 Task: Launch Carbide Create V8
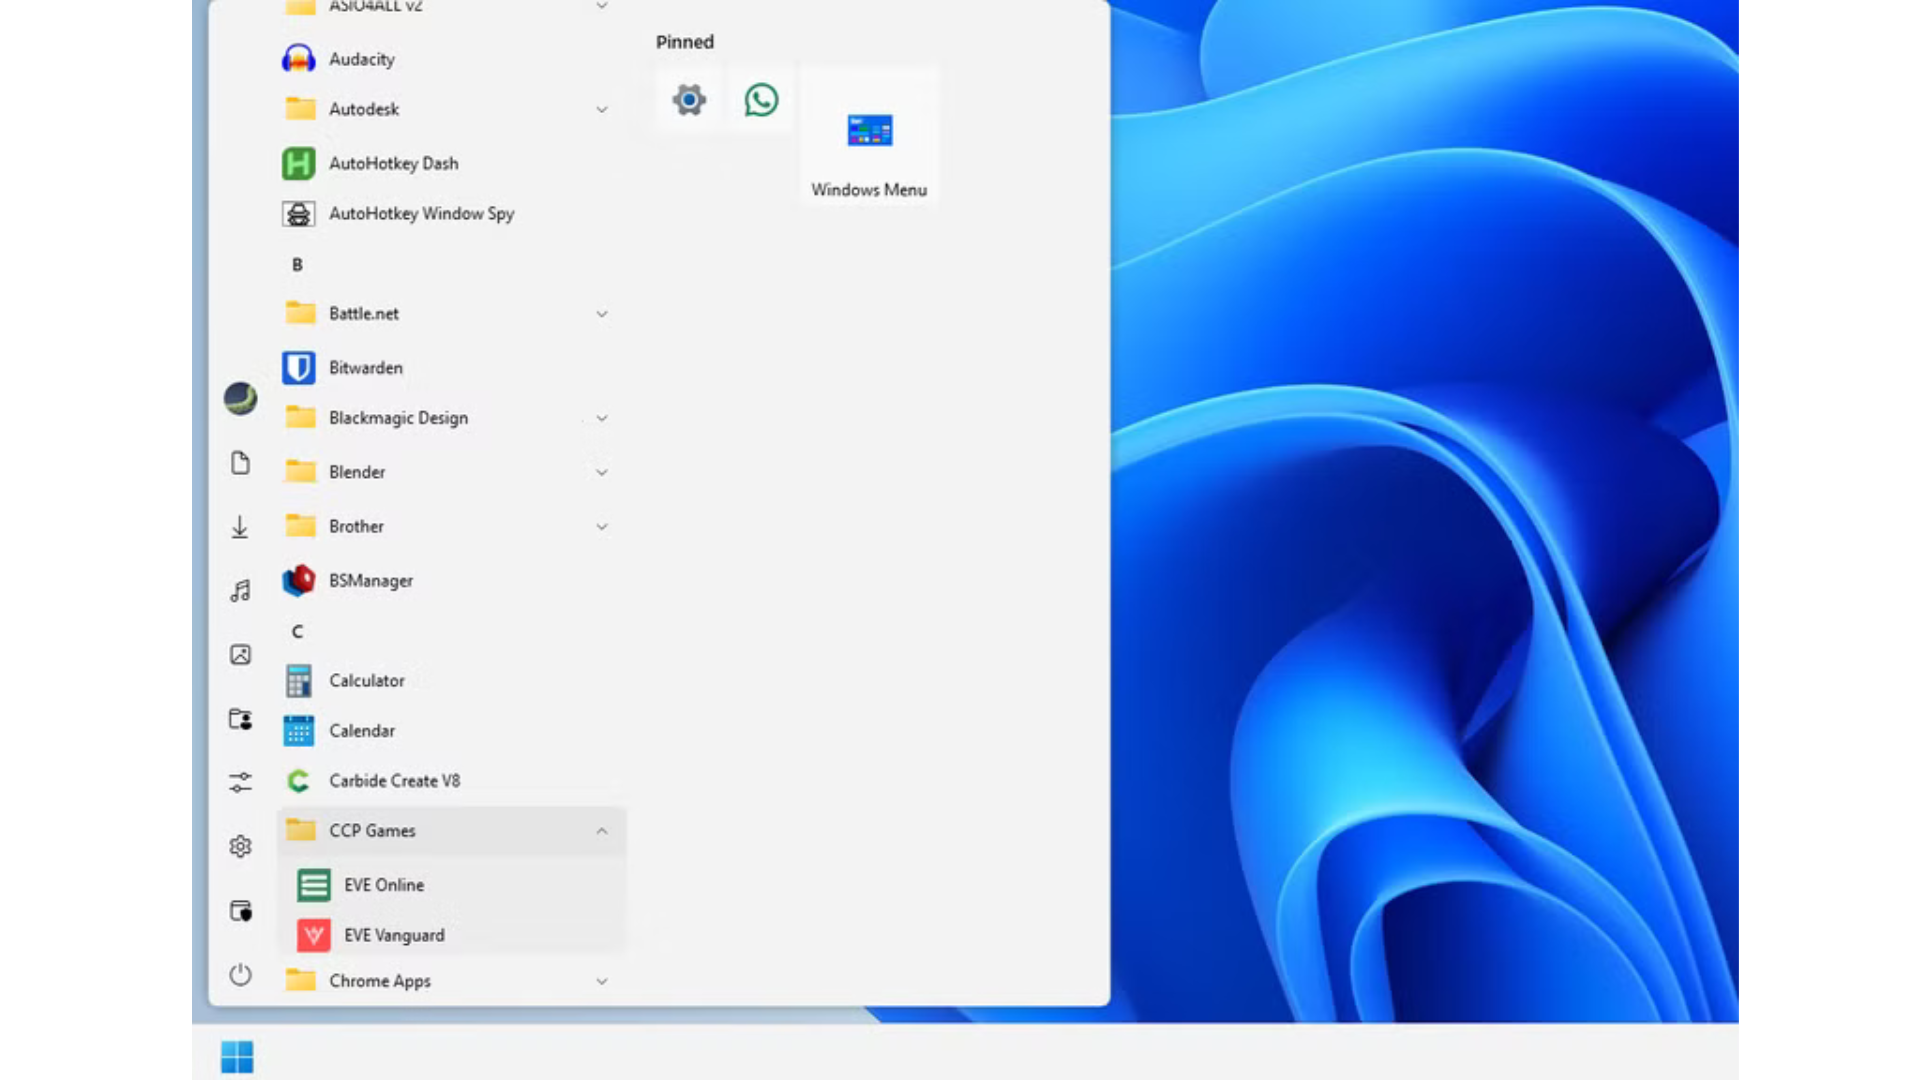pos(395,780)
